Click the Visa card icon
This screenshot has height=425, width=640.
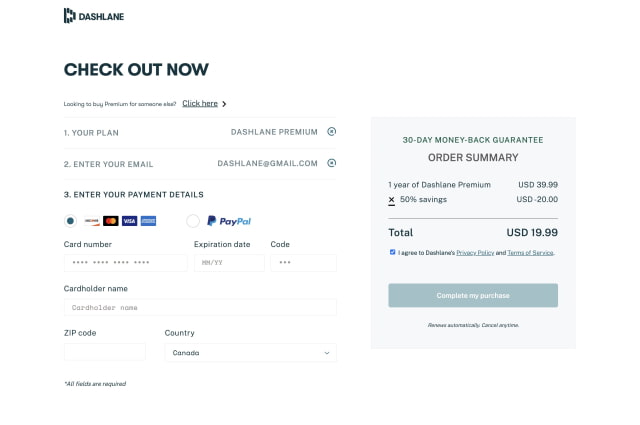[129, 221]
